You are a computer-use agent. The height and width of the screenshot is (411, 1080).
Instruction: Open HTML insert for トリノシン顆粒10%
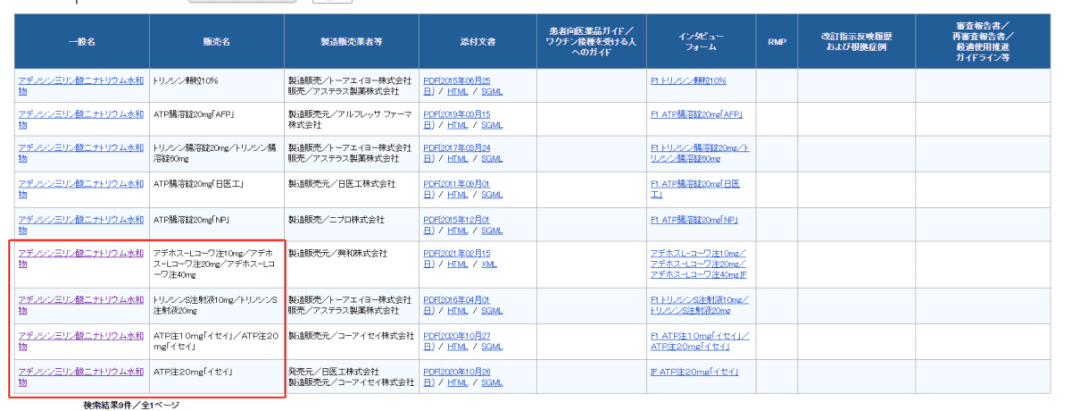pyautogui.click(x=457, y=91)
